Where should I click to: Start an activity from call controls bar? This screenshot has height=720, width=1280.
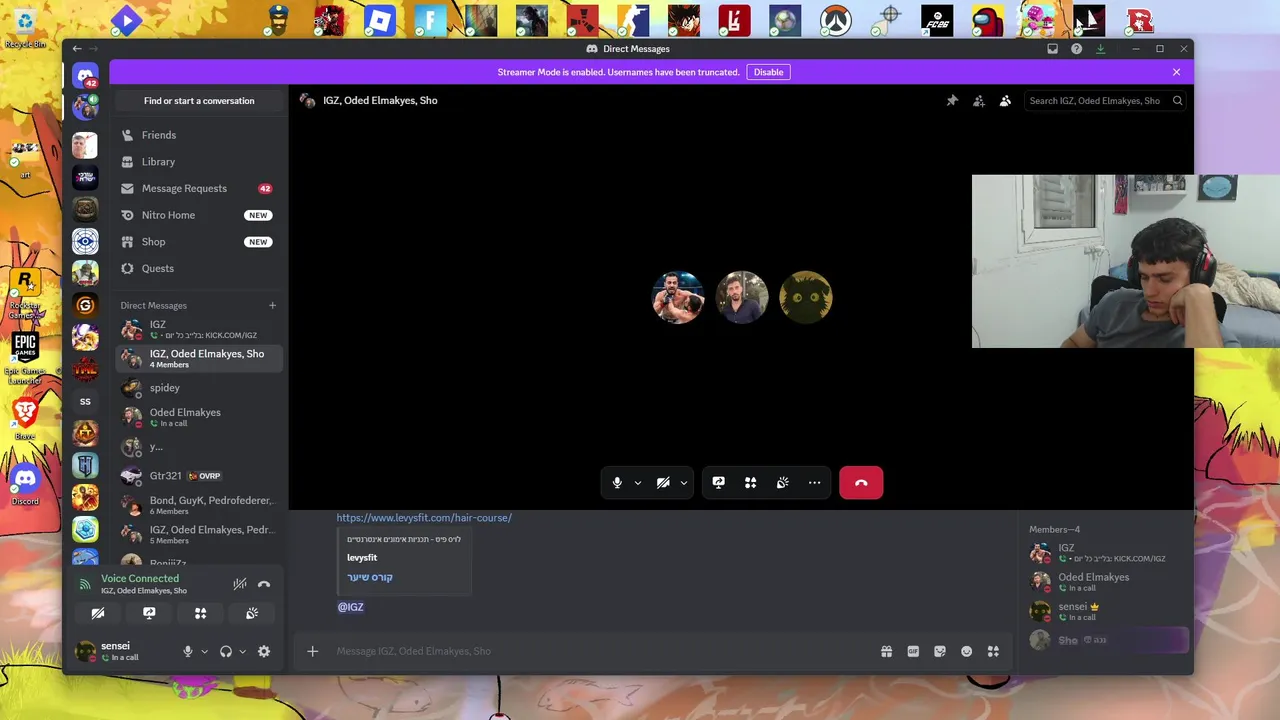(750, 483)
